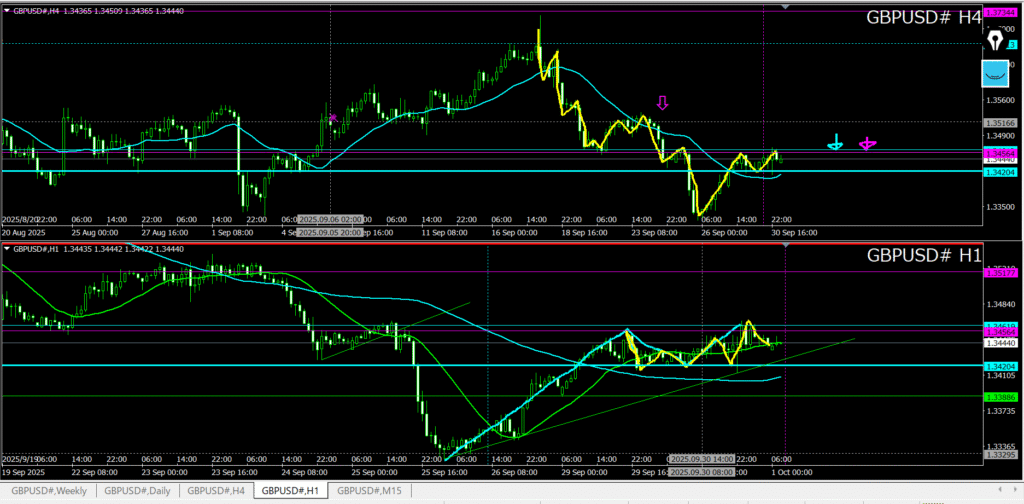Click the tab scroll arrow at bottom right

tap(1015, 491)
